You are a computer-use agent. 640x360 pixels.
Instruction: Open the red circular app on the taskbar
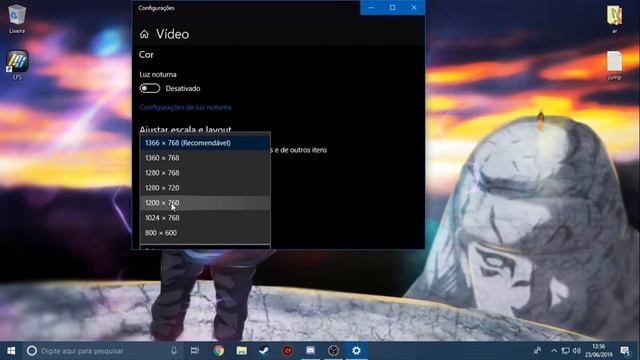coord(288,351)
